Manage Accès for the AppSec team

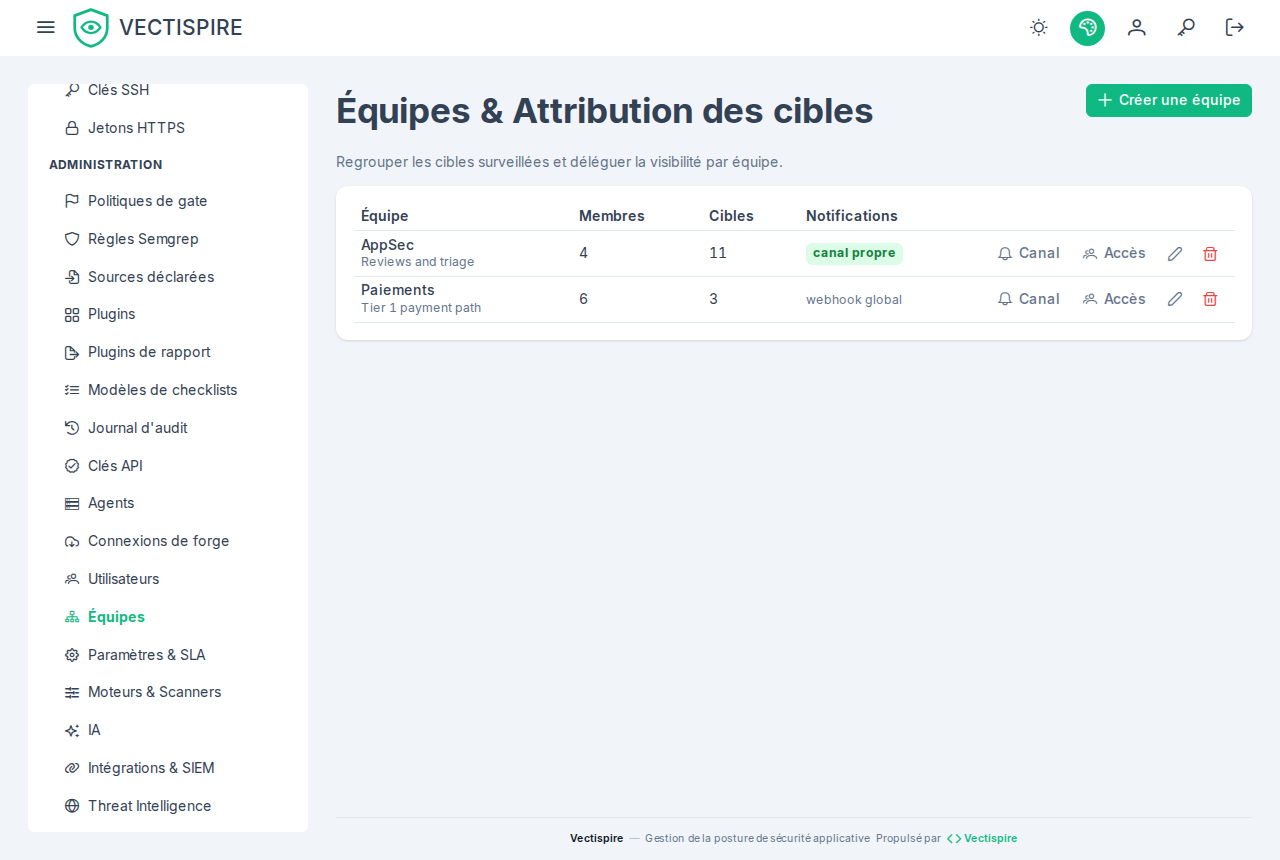click(x=1114, y=253)
